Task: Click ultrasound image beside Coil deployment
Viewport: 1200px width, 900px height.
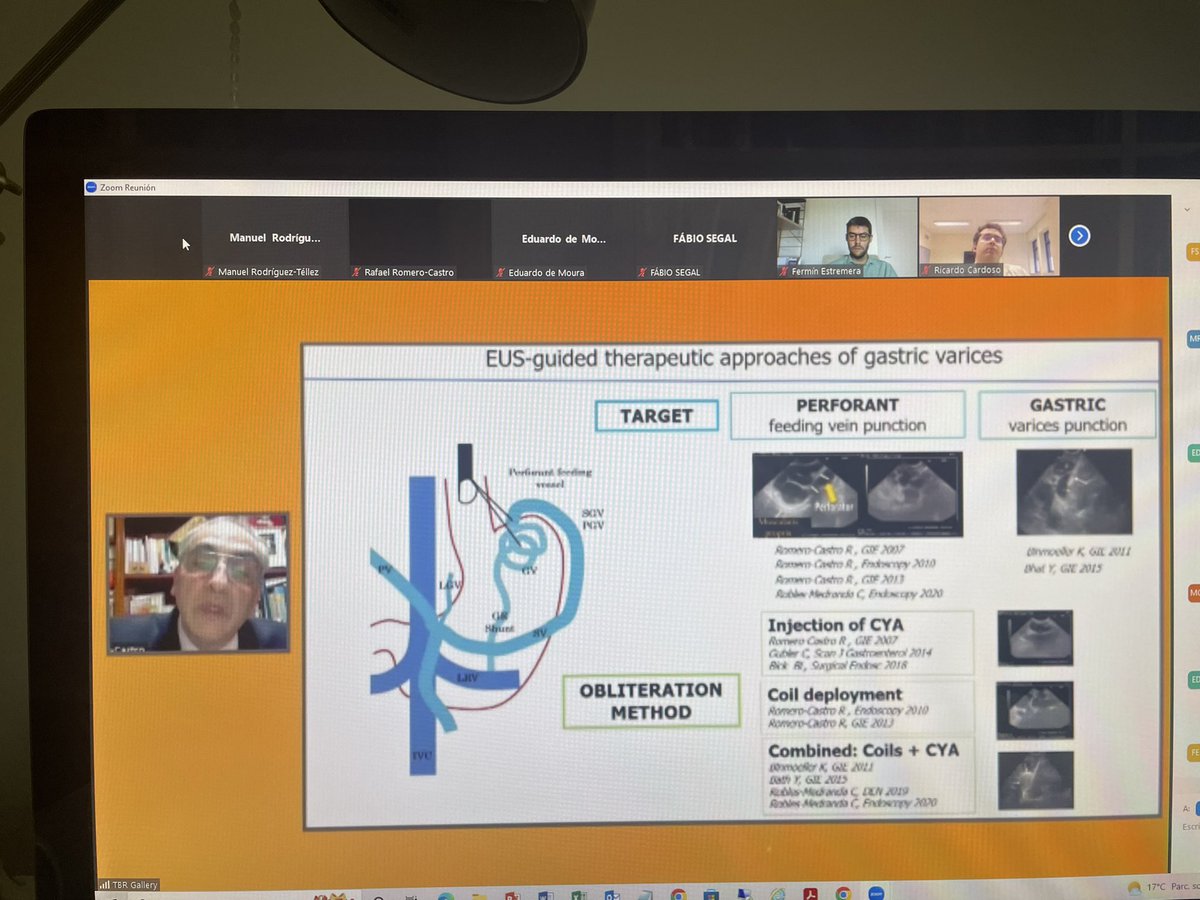Action: pyautogui.click(x=1035, y=710)
